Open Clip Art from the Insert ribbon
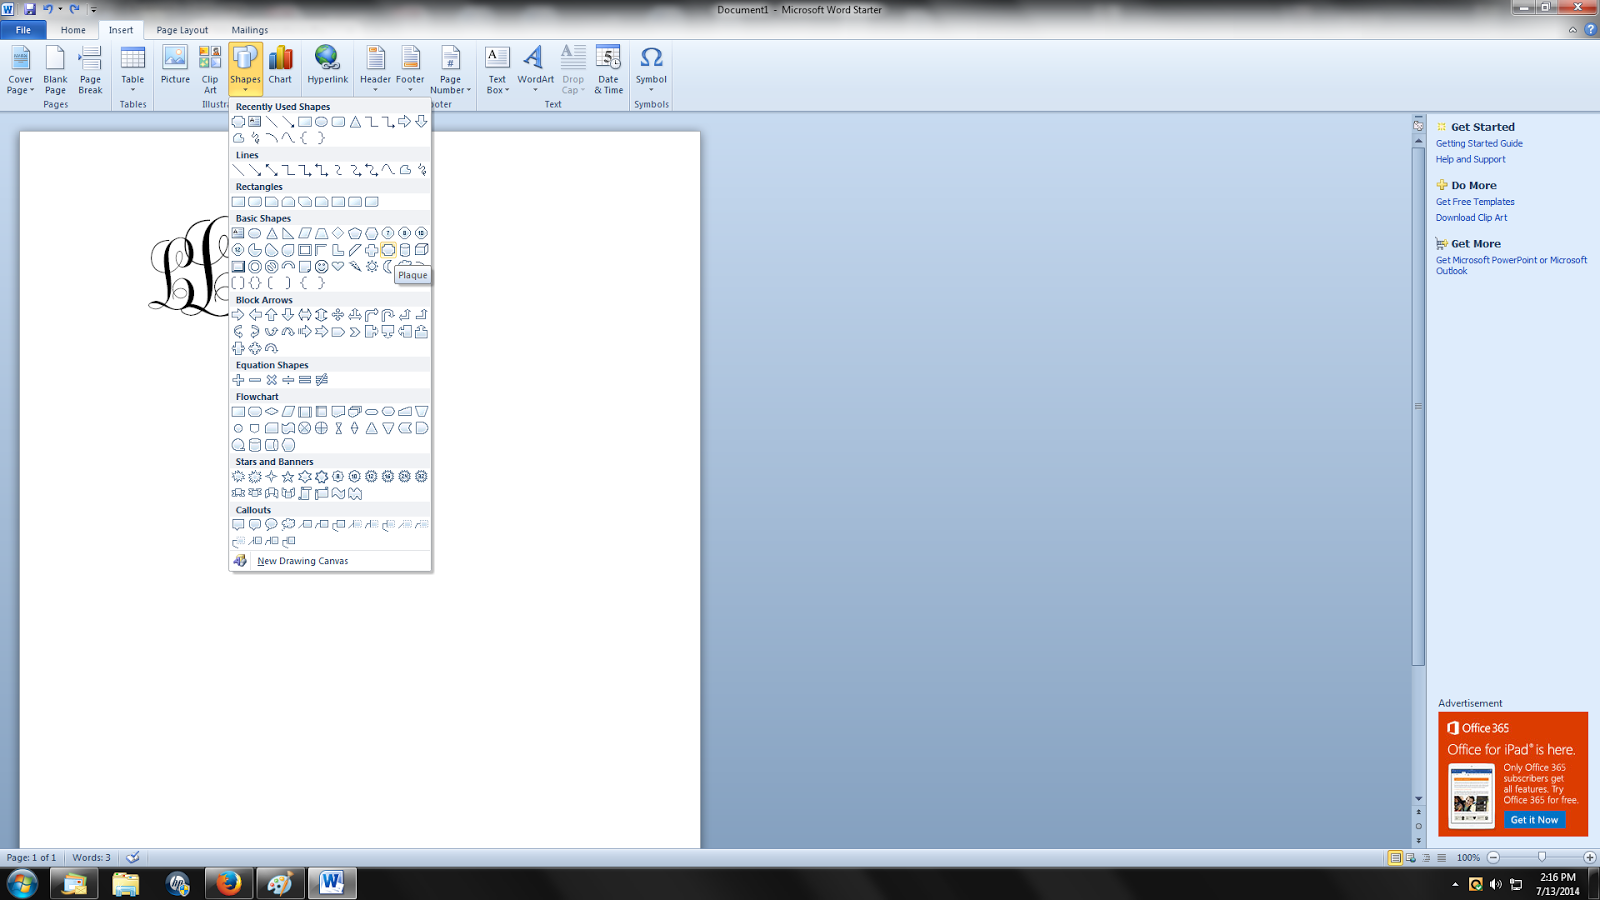The image size is (1600, 900). pos(210,70)
